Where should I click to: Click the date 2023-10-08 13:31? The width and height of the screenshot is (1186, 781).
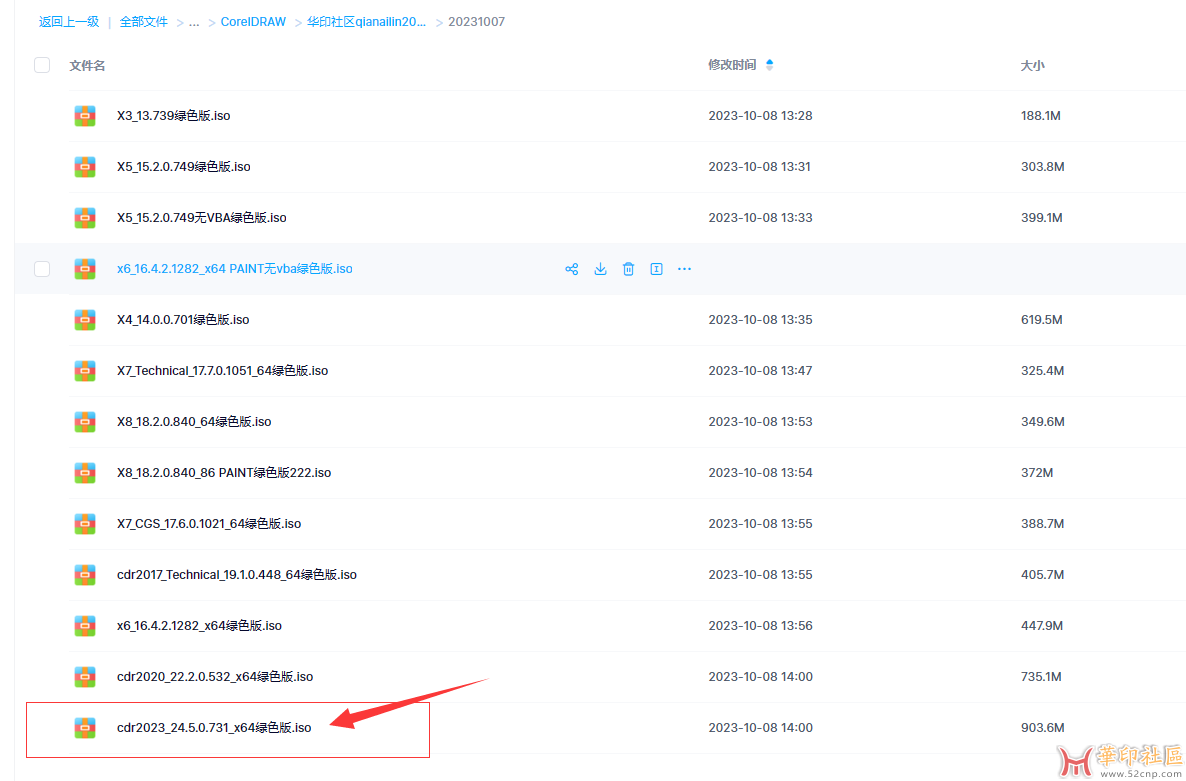click(759, 167)
